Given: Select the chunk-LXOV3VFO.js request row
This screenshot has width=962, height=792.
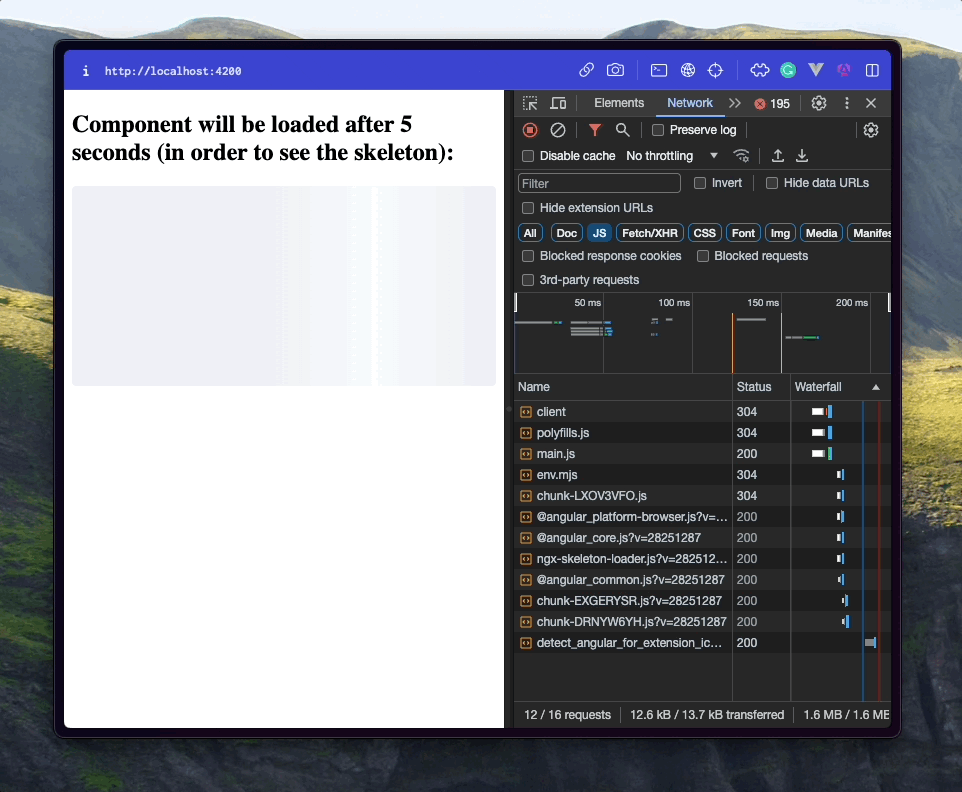Looking at the screenshot, I should click(702, 496).
